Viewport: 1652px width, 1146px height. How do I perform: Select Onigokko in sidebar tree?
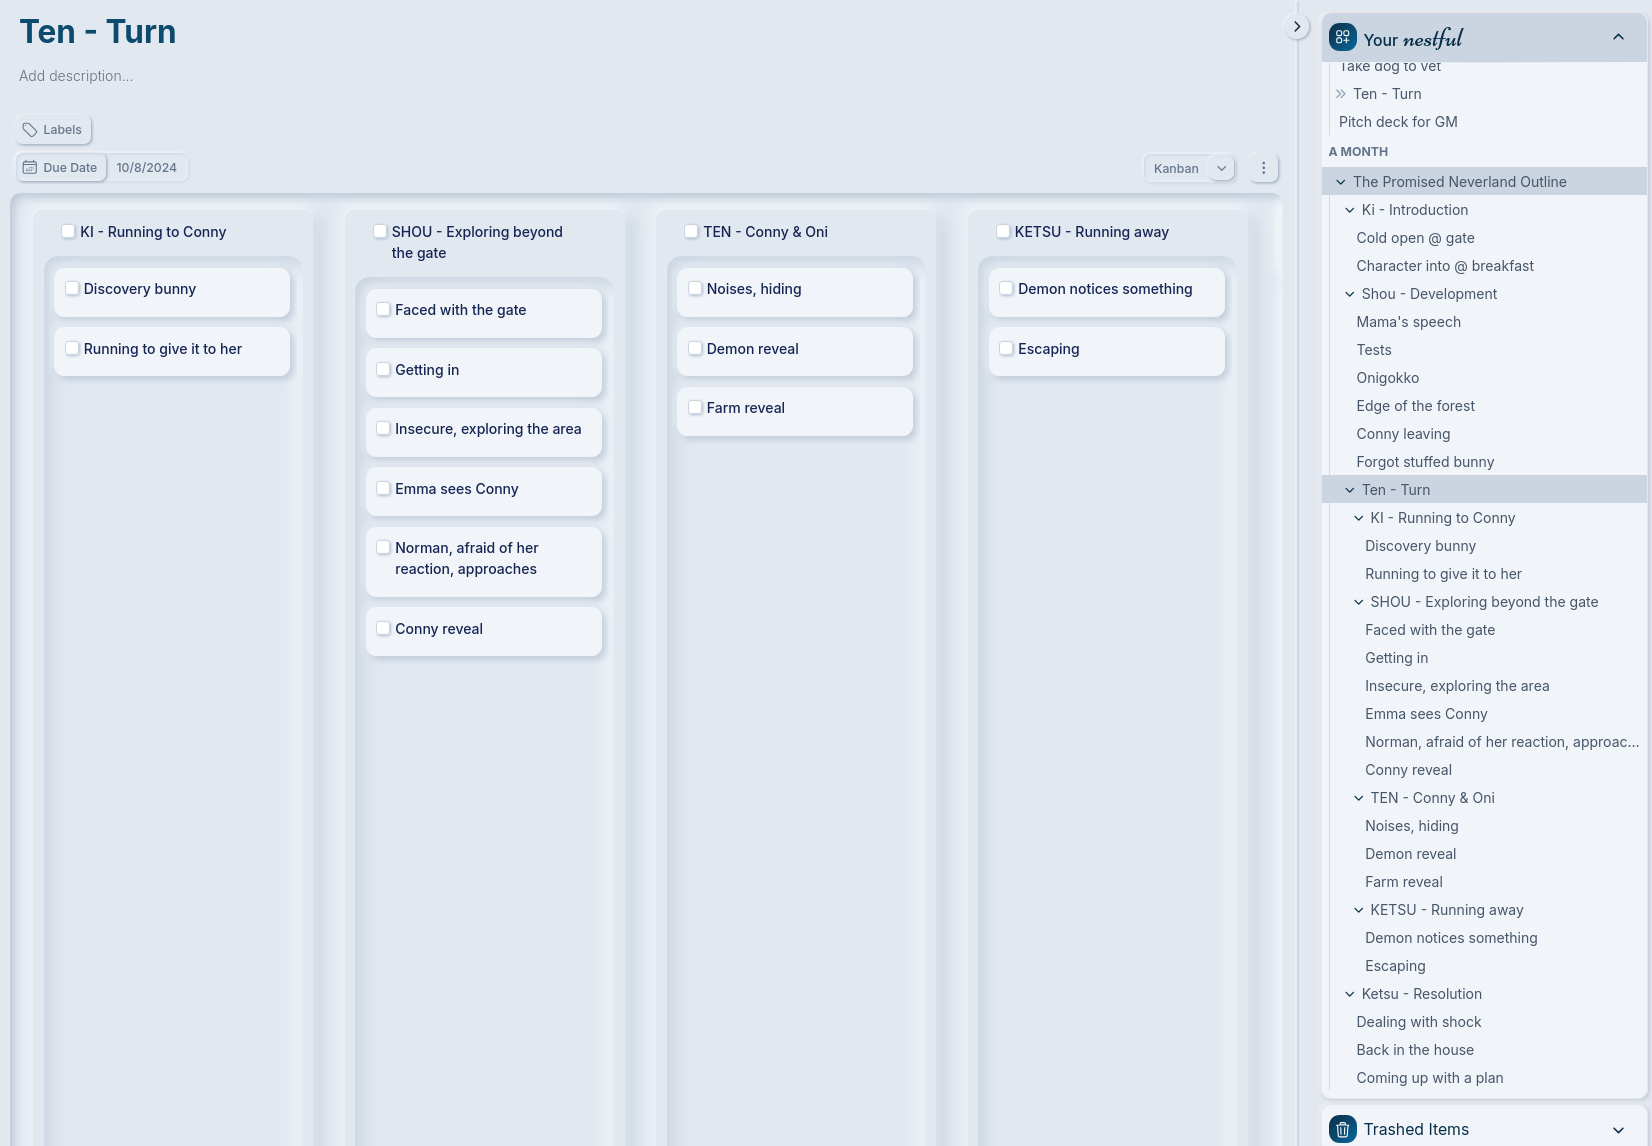(1388, 378)
